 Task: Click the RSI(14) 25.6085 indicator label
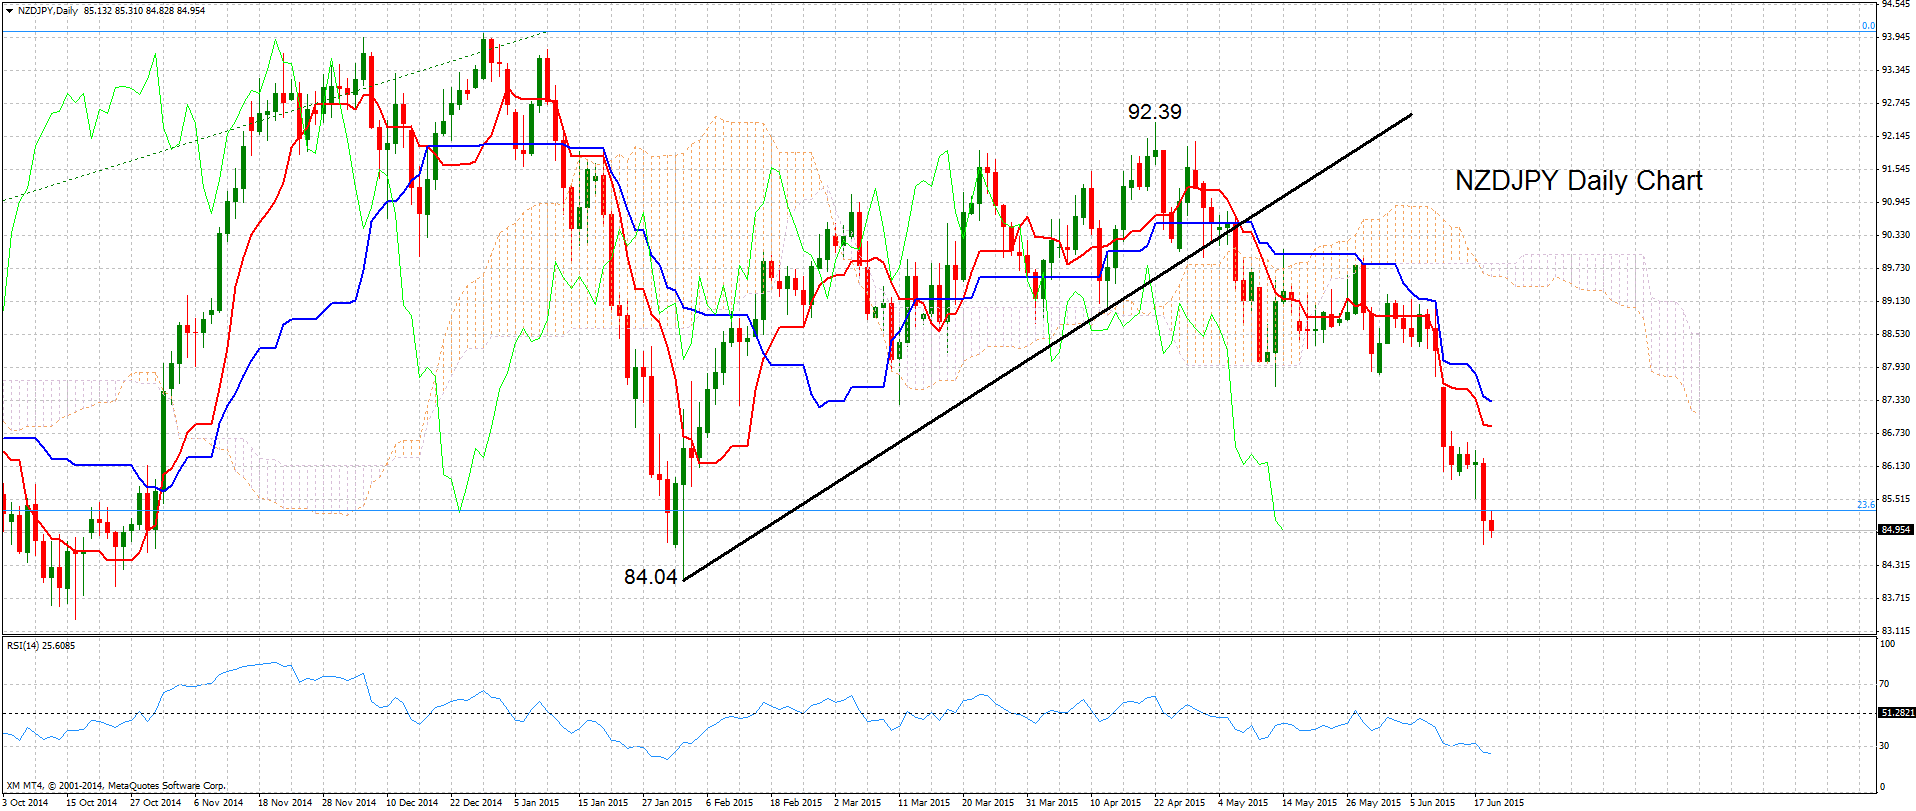pyautogui.click(x=41, y=645)
